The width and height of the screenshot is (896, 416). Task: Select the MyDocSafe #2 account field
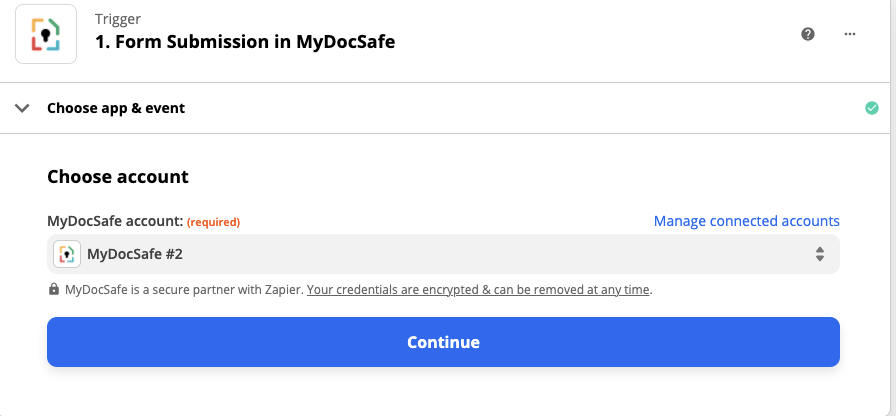point(443,254)
